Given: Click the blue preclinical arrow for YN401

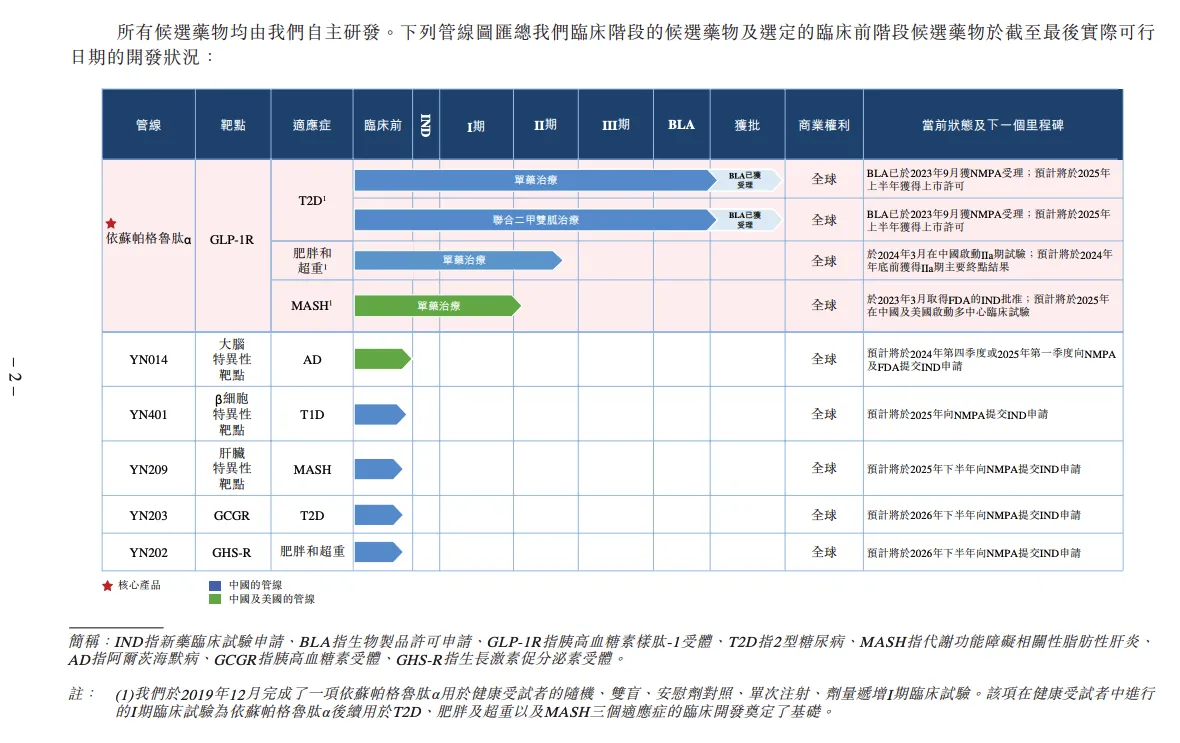Looking at the screenshot, I should tap(379, 414).
